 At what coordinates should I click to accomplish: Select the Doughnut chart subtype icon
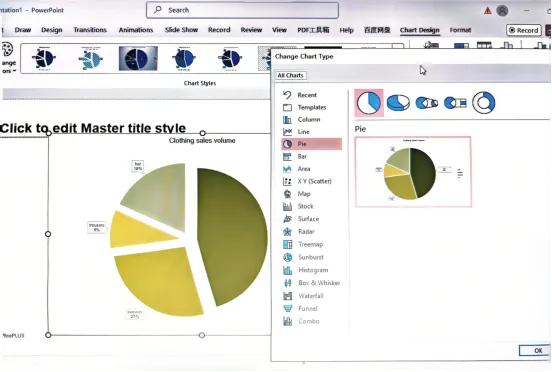pos(484,103)
